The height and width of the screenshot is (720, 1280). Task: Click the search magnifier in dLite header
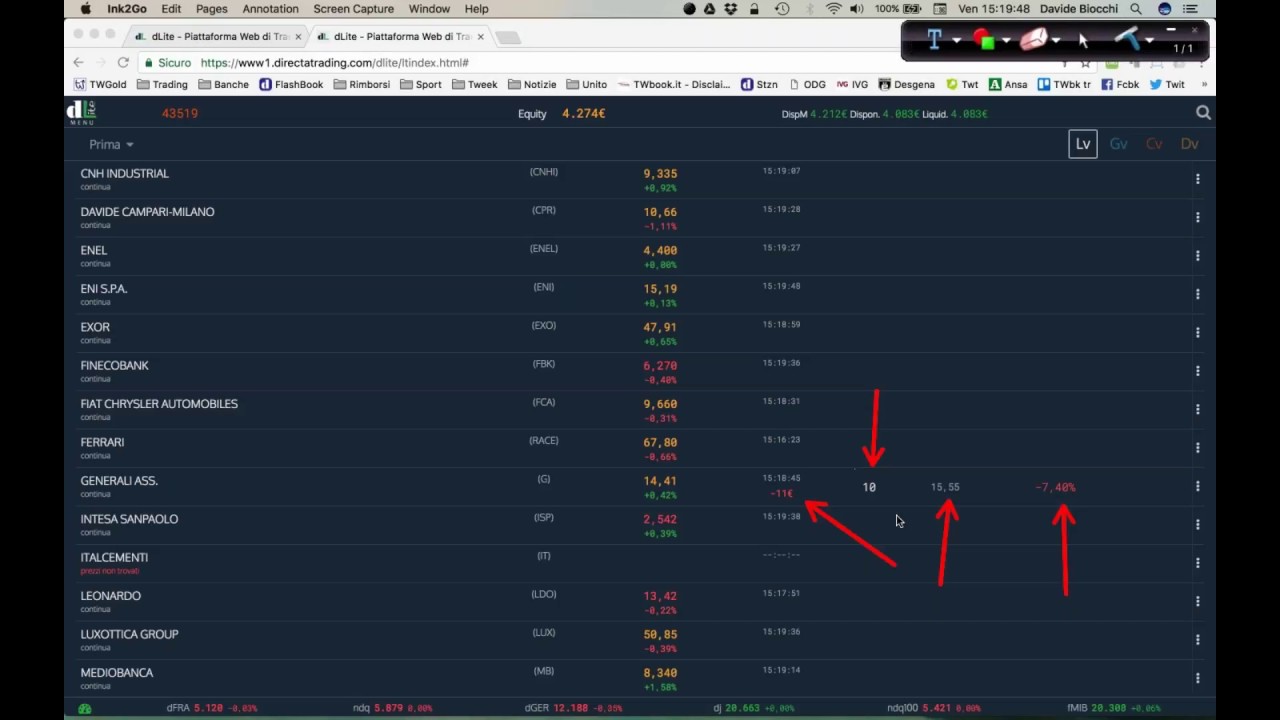[x=1203, y=113]
